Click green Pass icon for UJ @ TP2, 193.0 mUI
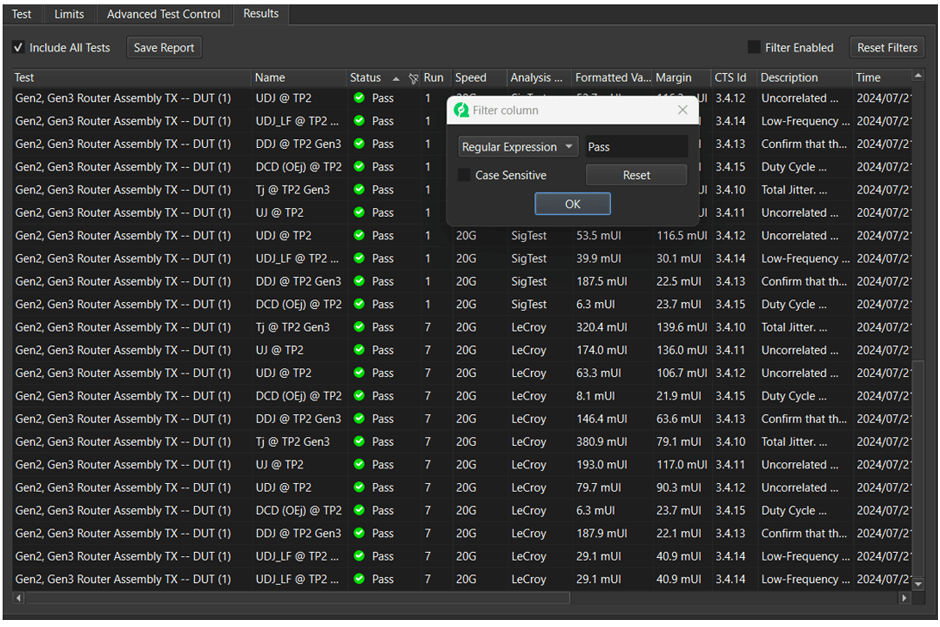This screenshot has width=940, height=627. (359, 465)
